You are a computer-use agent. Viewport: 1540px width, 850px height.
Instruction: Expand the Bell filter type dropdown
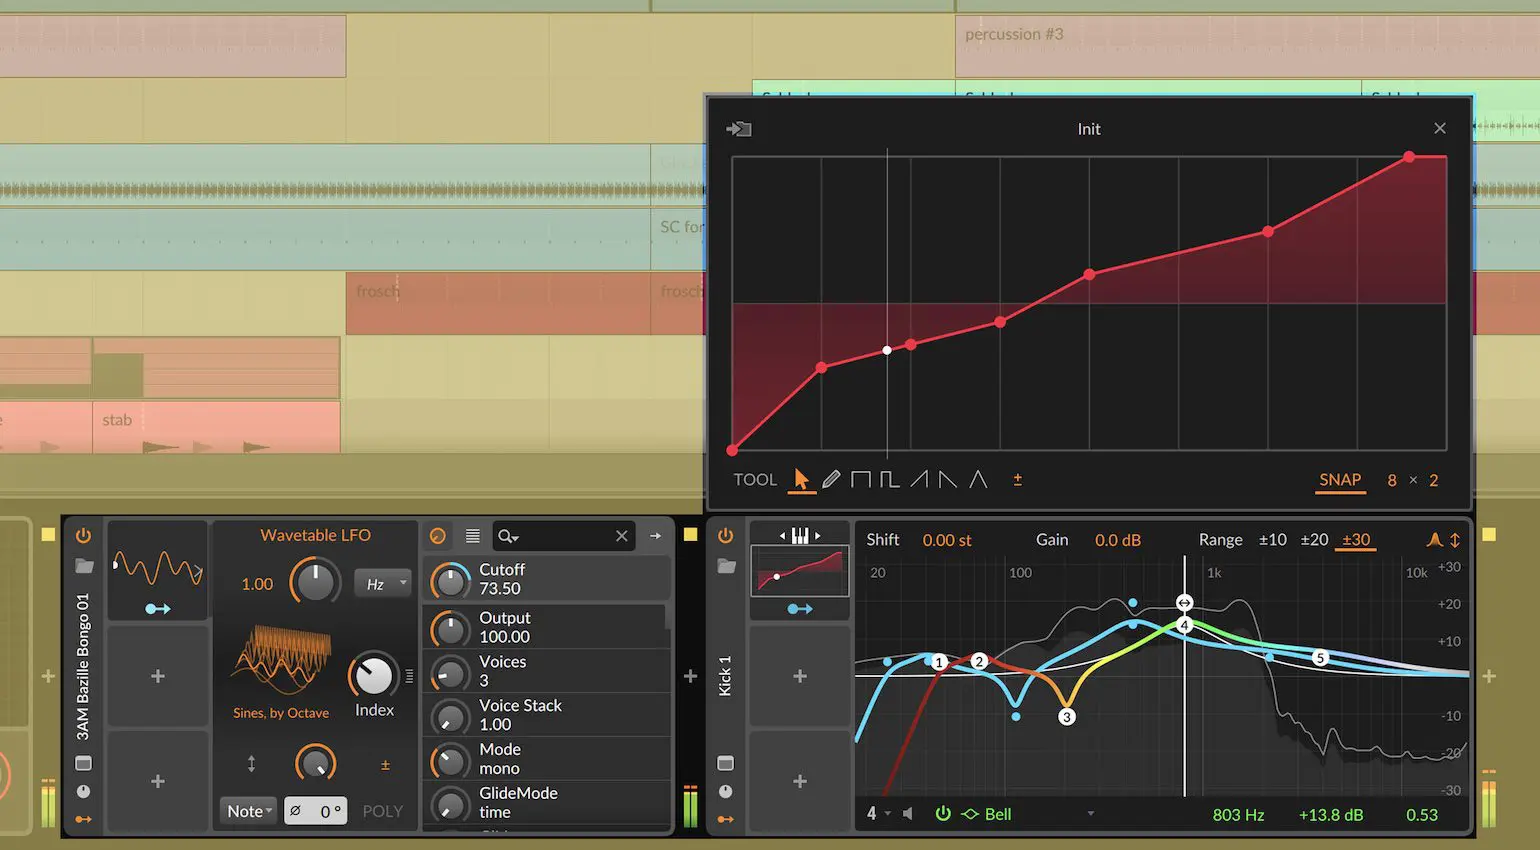pos(1090,814)
